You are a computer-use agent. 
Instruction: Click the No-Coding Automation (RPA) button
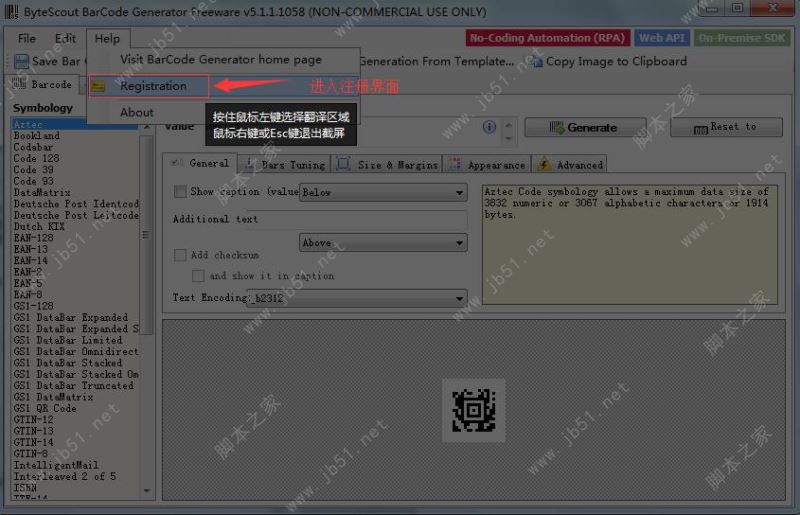(547, 38)
